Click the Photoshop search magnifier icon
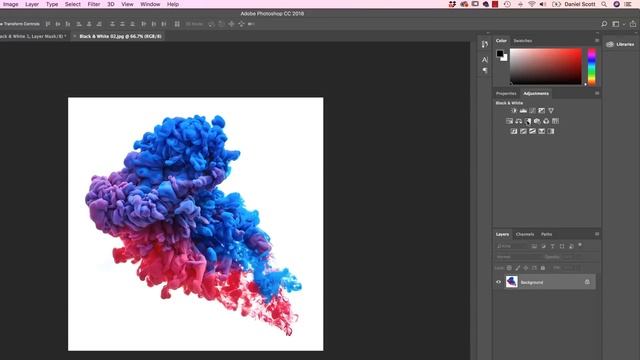640x360 pixels. tap(604, 24)
